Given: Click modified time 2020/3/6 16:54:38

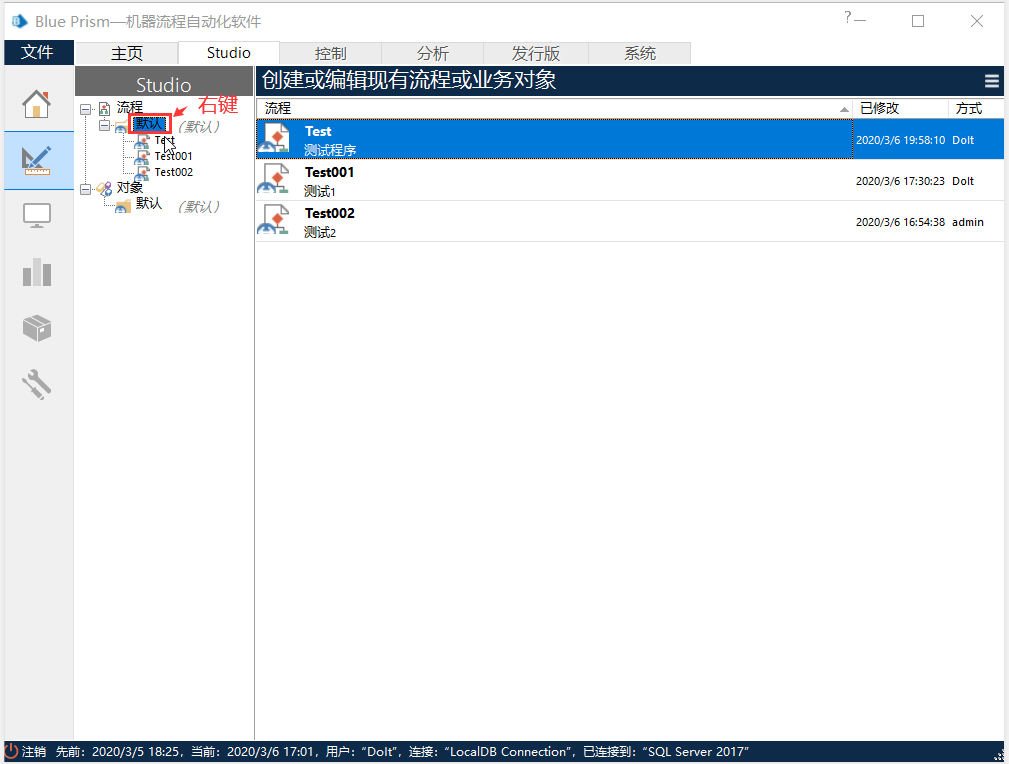Looking at the screenshot, I should 900,223.
